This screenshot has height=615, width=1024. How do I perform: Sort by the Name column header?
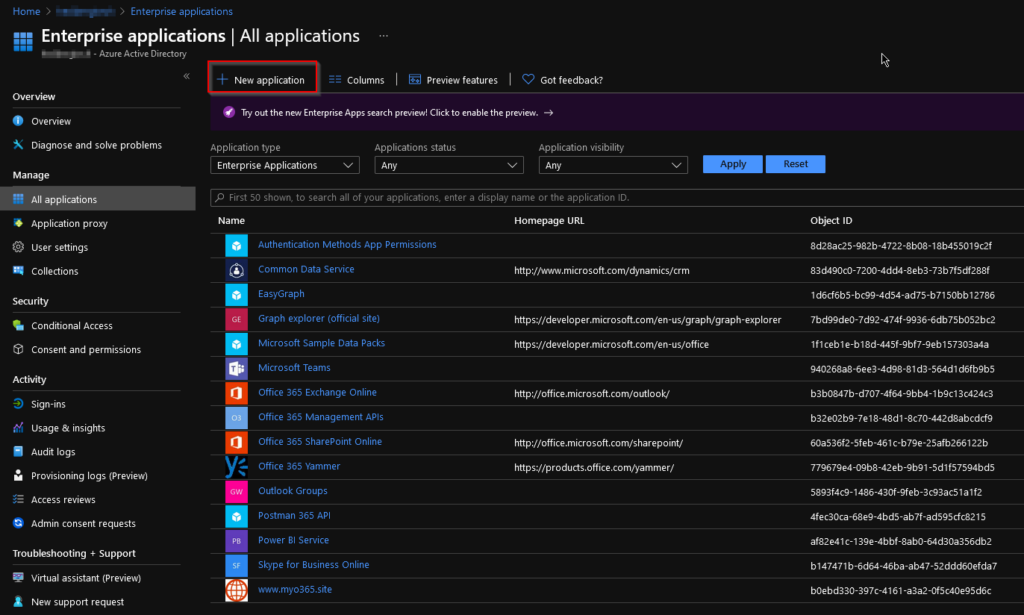(231, 221)
